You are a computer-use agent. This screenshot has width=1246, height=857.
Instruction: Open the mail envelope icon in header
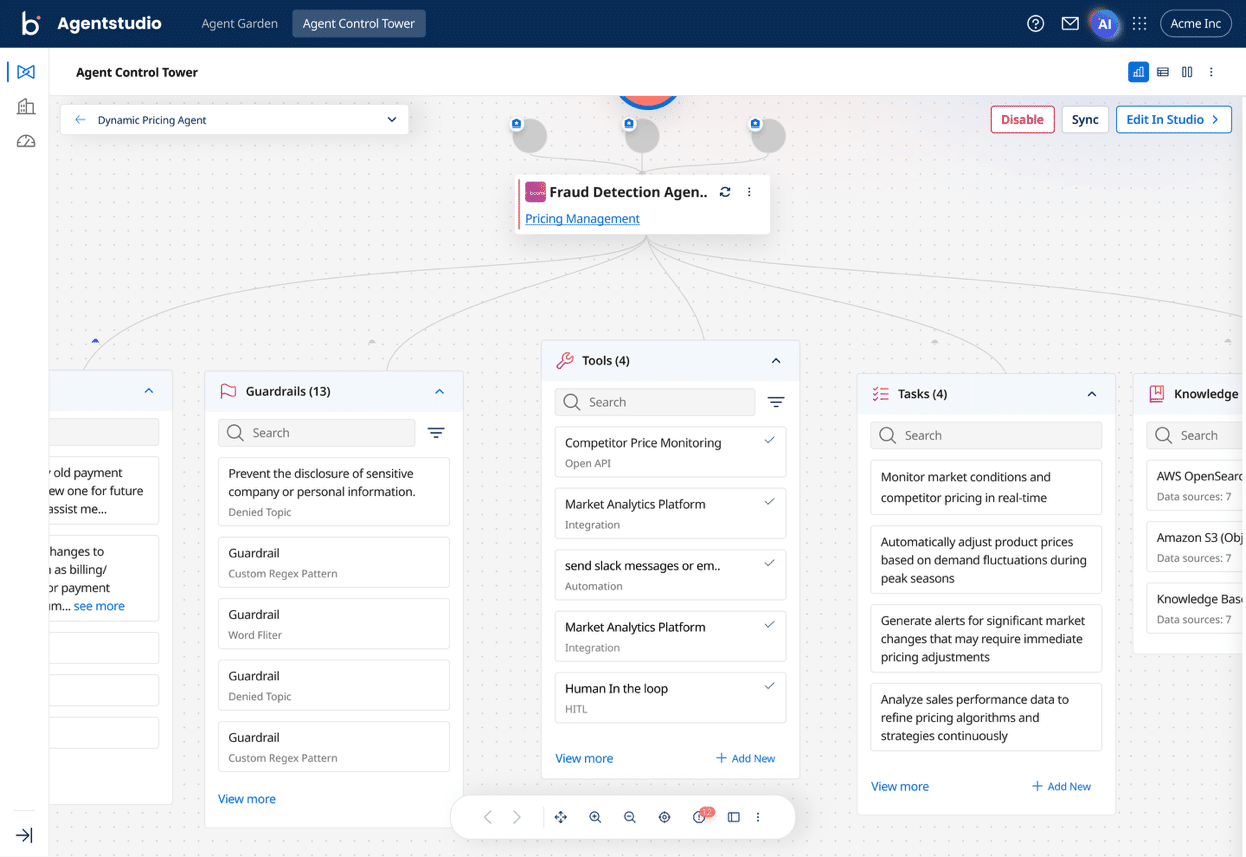tap(1070, 23)
